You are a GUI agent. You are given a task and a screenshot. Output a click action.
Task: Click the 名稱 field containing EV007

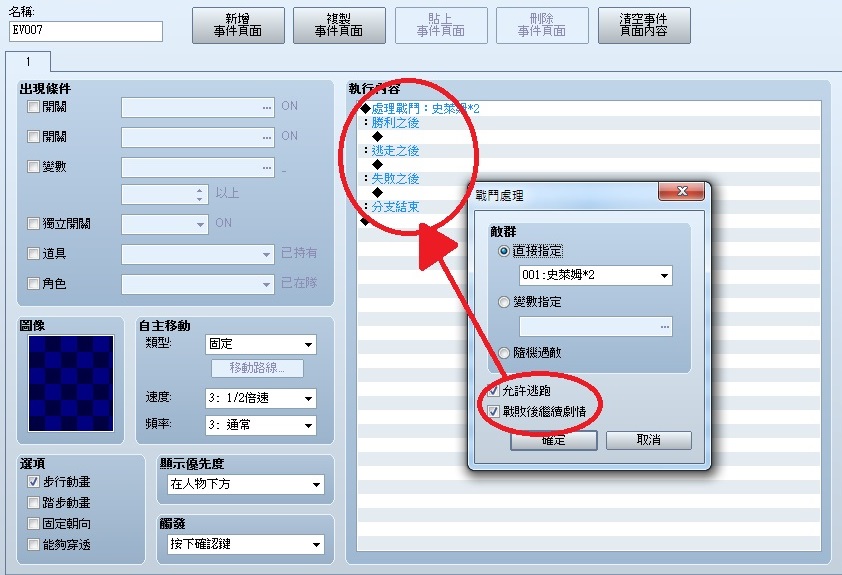pos(86,31)
